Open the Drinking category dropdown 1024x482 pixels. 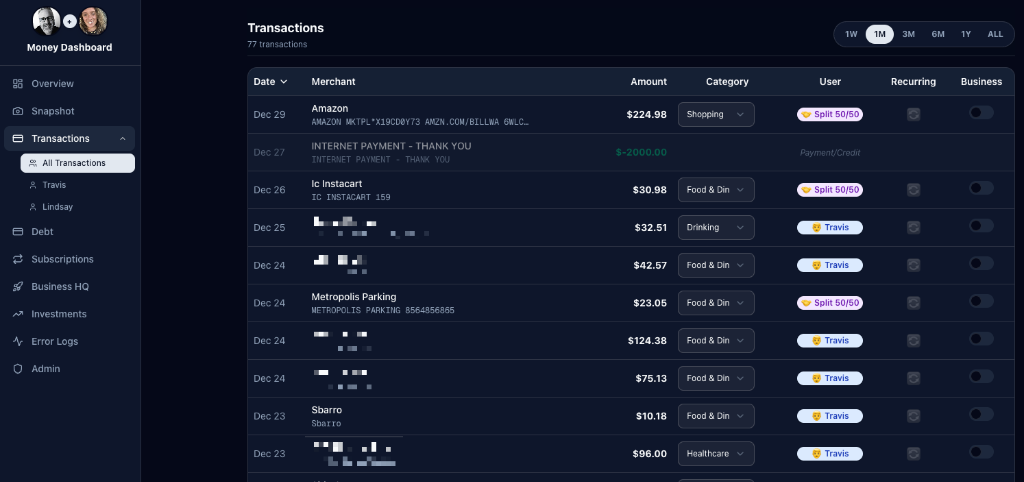(x=716, y=227)
